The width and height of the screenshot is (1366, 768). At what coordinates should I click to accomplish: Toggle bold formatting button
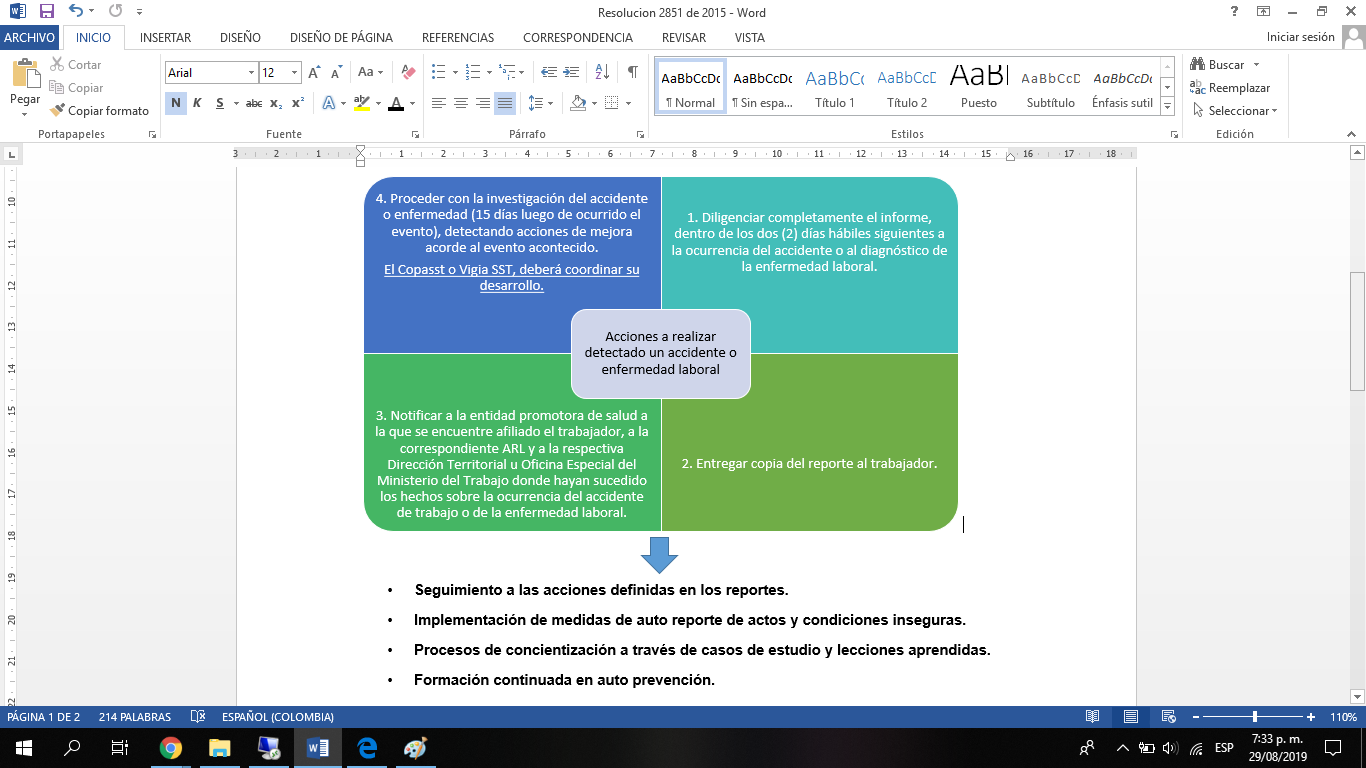click(176, 103)
